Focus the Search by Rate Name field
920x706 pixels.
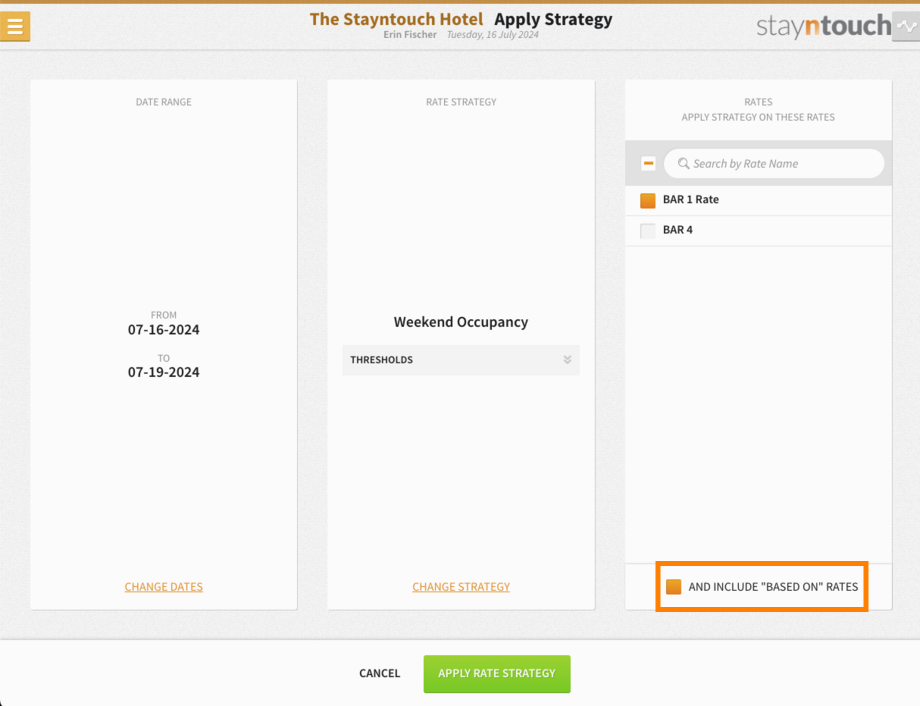point(774,164)
